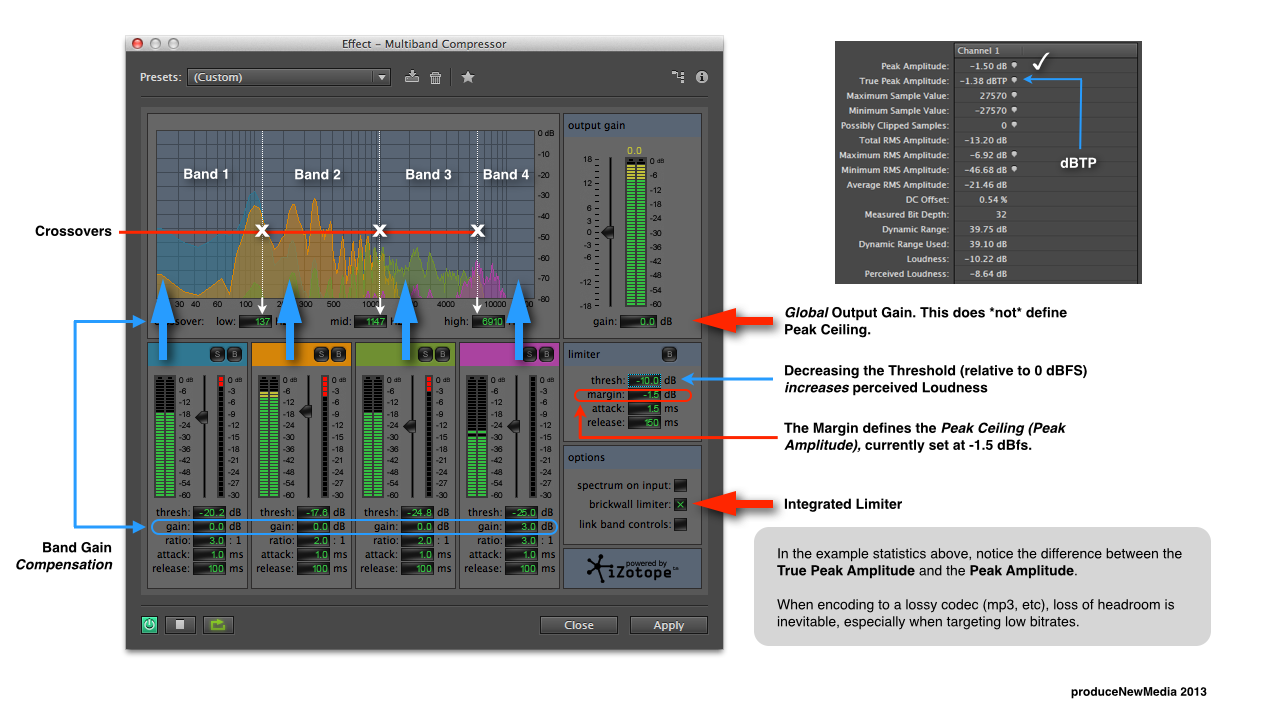
Task: Disable the brickwall limiter checkbox
Action: click(680, 504)
